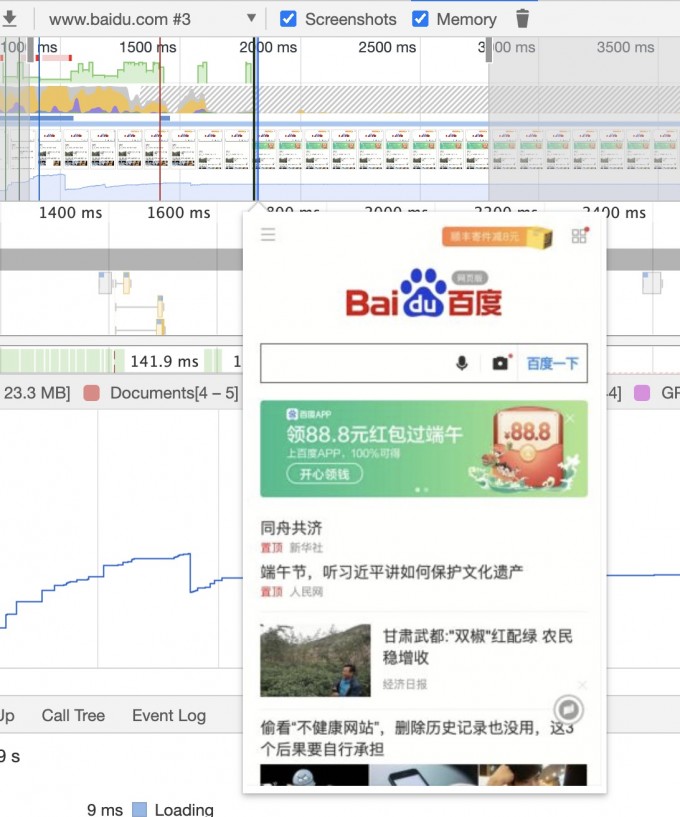This screenshot has width=680, height=817.
Task: Select the overview window right handle
Action: 489,49
